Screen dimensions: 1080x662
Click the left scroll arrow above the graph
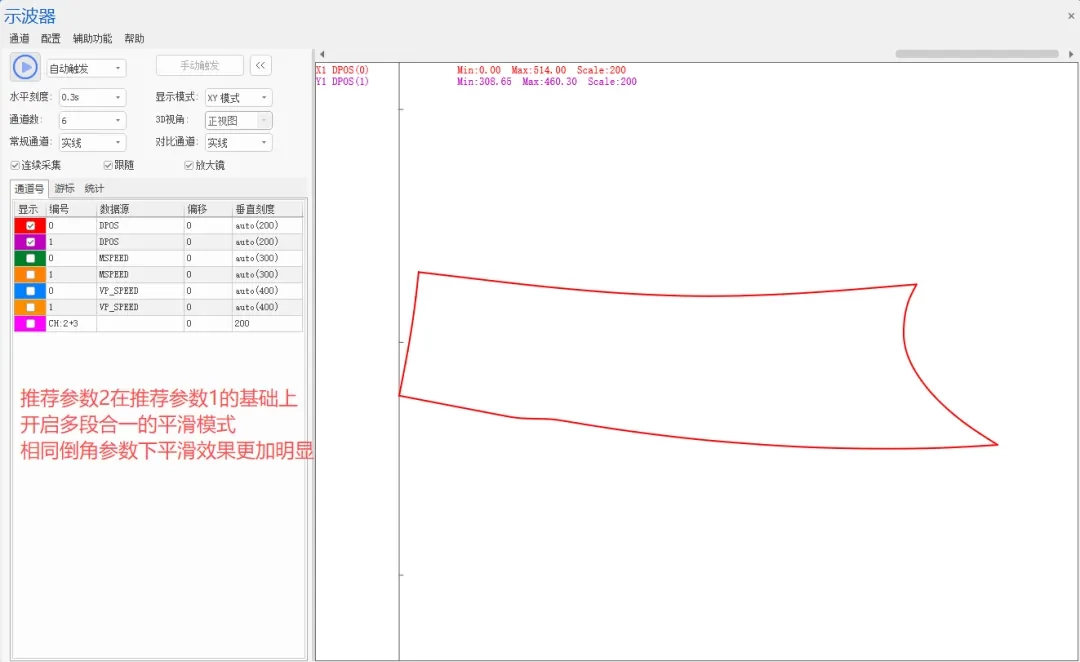coord(322,54)
